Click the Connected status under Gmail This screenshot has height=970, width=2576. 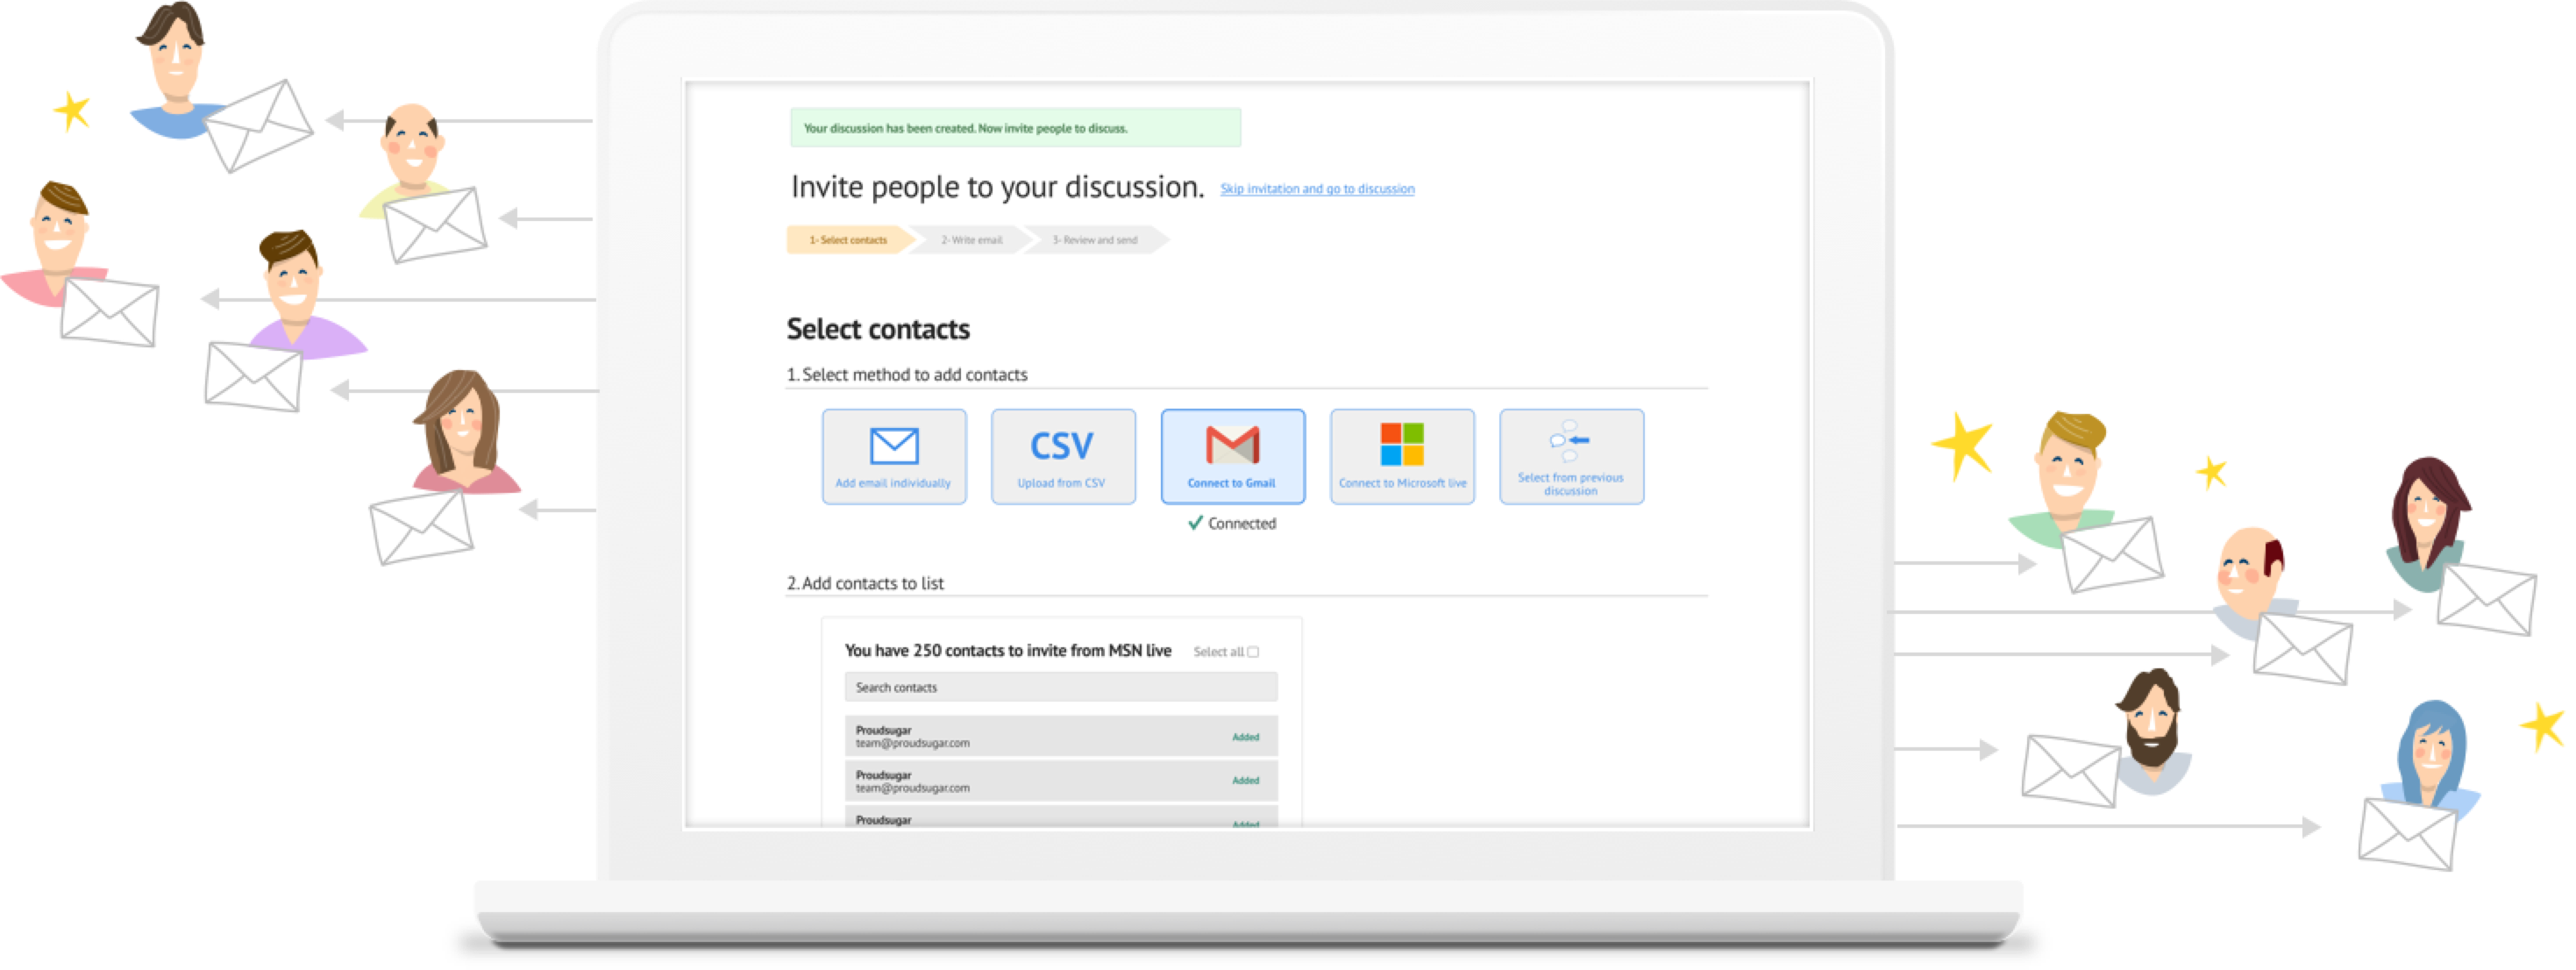pyautogui.click(x=1232, y=523)
